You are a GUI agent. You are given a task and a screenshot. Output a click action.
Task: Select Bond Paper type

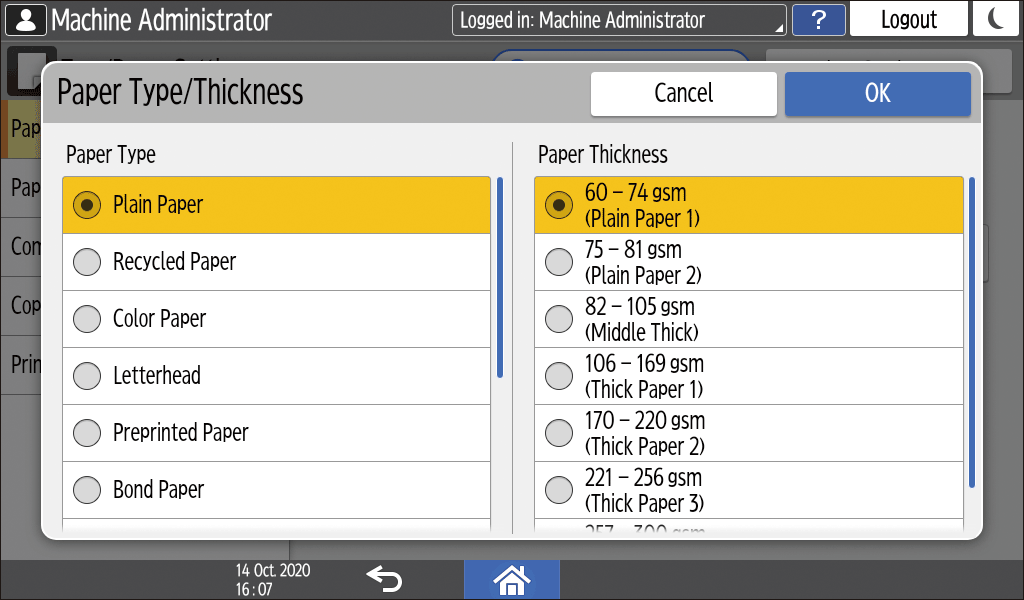pyautogui.click(x=88, y=490)
